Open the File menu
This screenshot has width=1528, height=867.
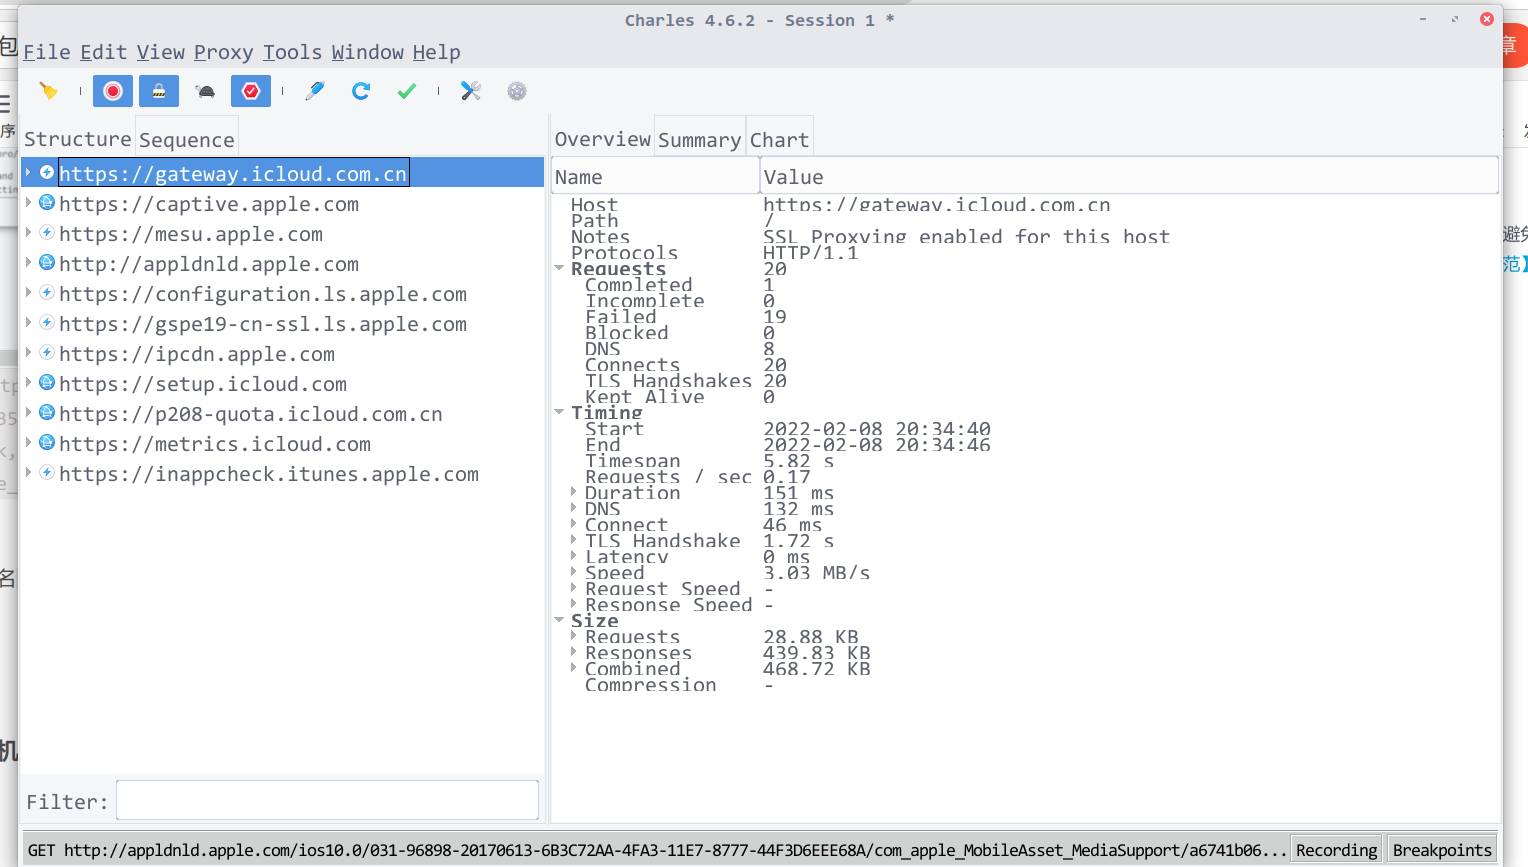pos(47,52)
